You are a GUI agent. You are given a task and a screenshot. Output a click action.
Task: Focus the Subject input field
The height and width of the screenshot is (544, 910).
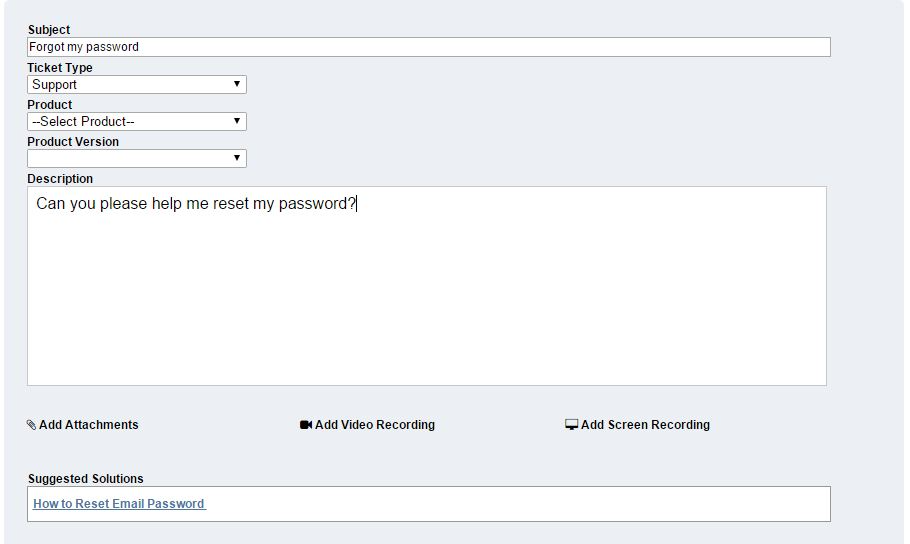click(428, 47)
